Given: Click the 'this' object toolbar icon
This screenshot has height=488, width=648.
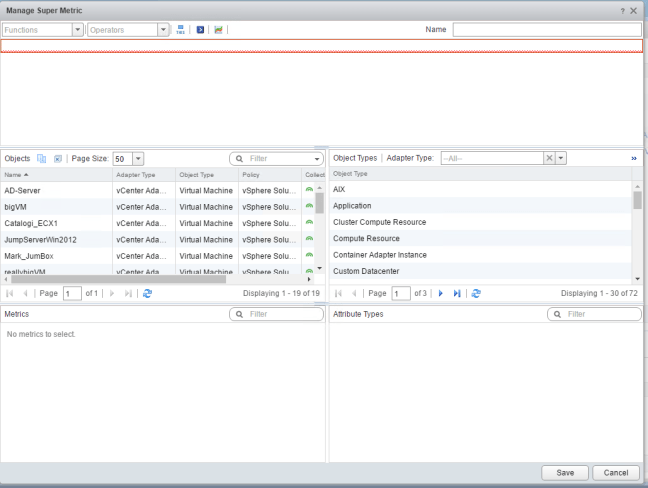Looking at the screenshot, I should click(x=181, y=30).
